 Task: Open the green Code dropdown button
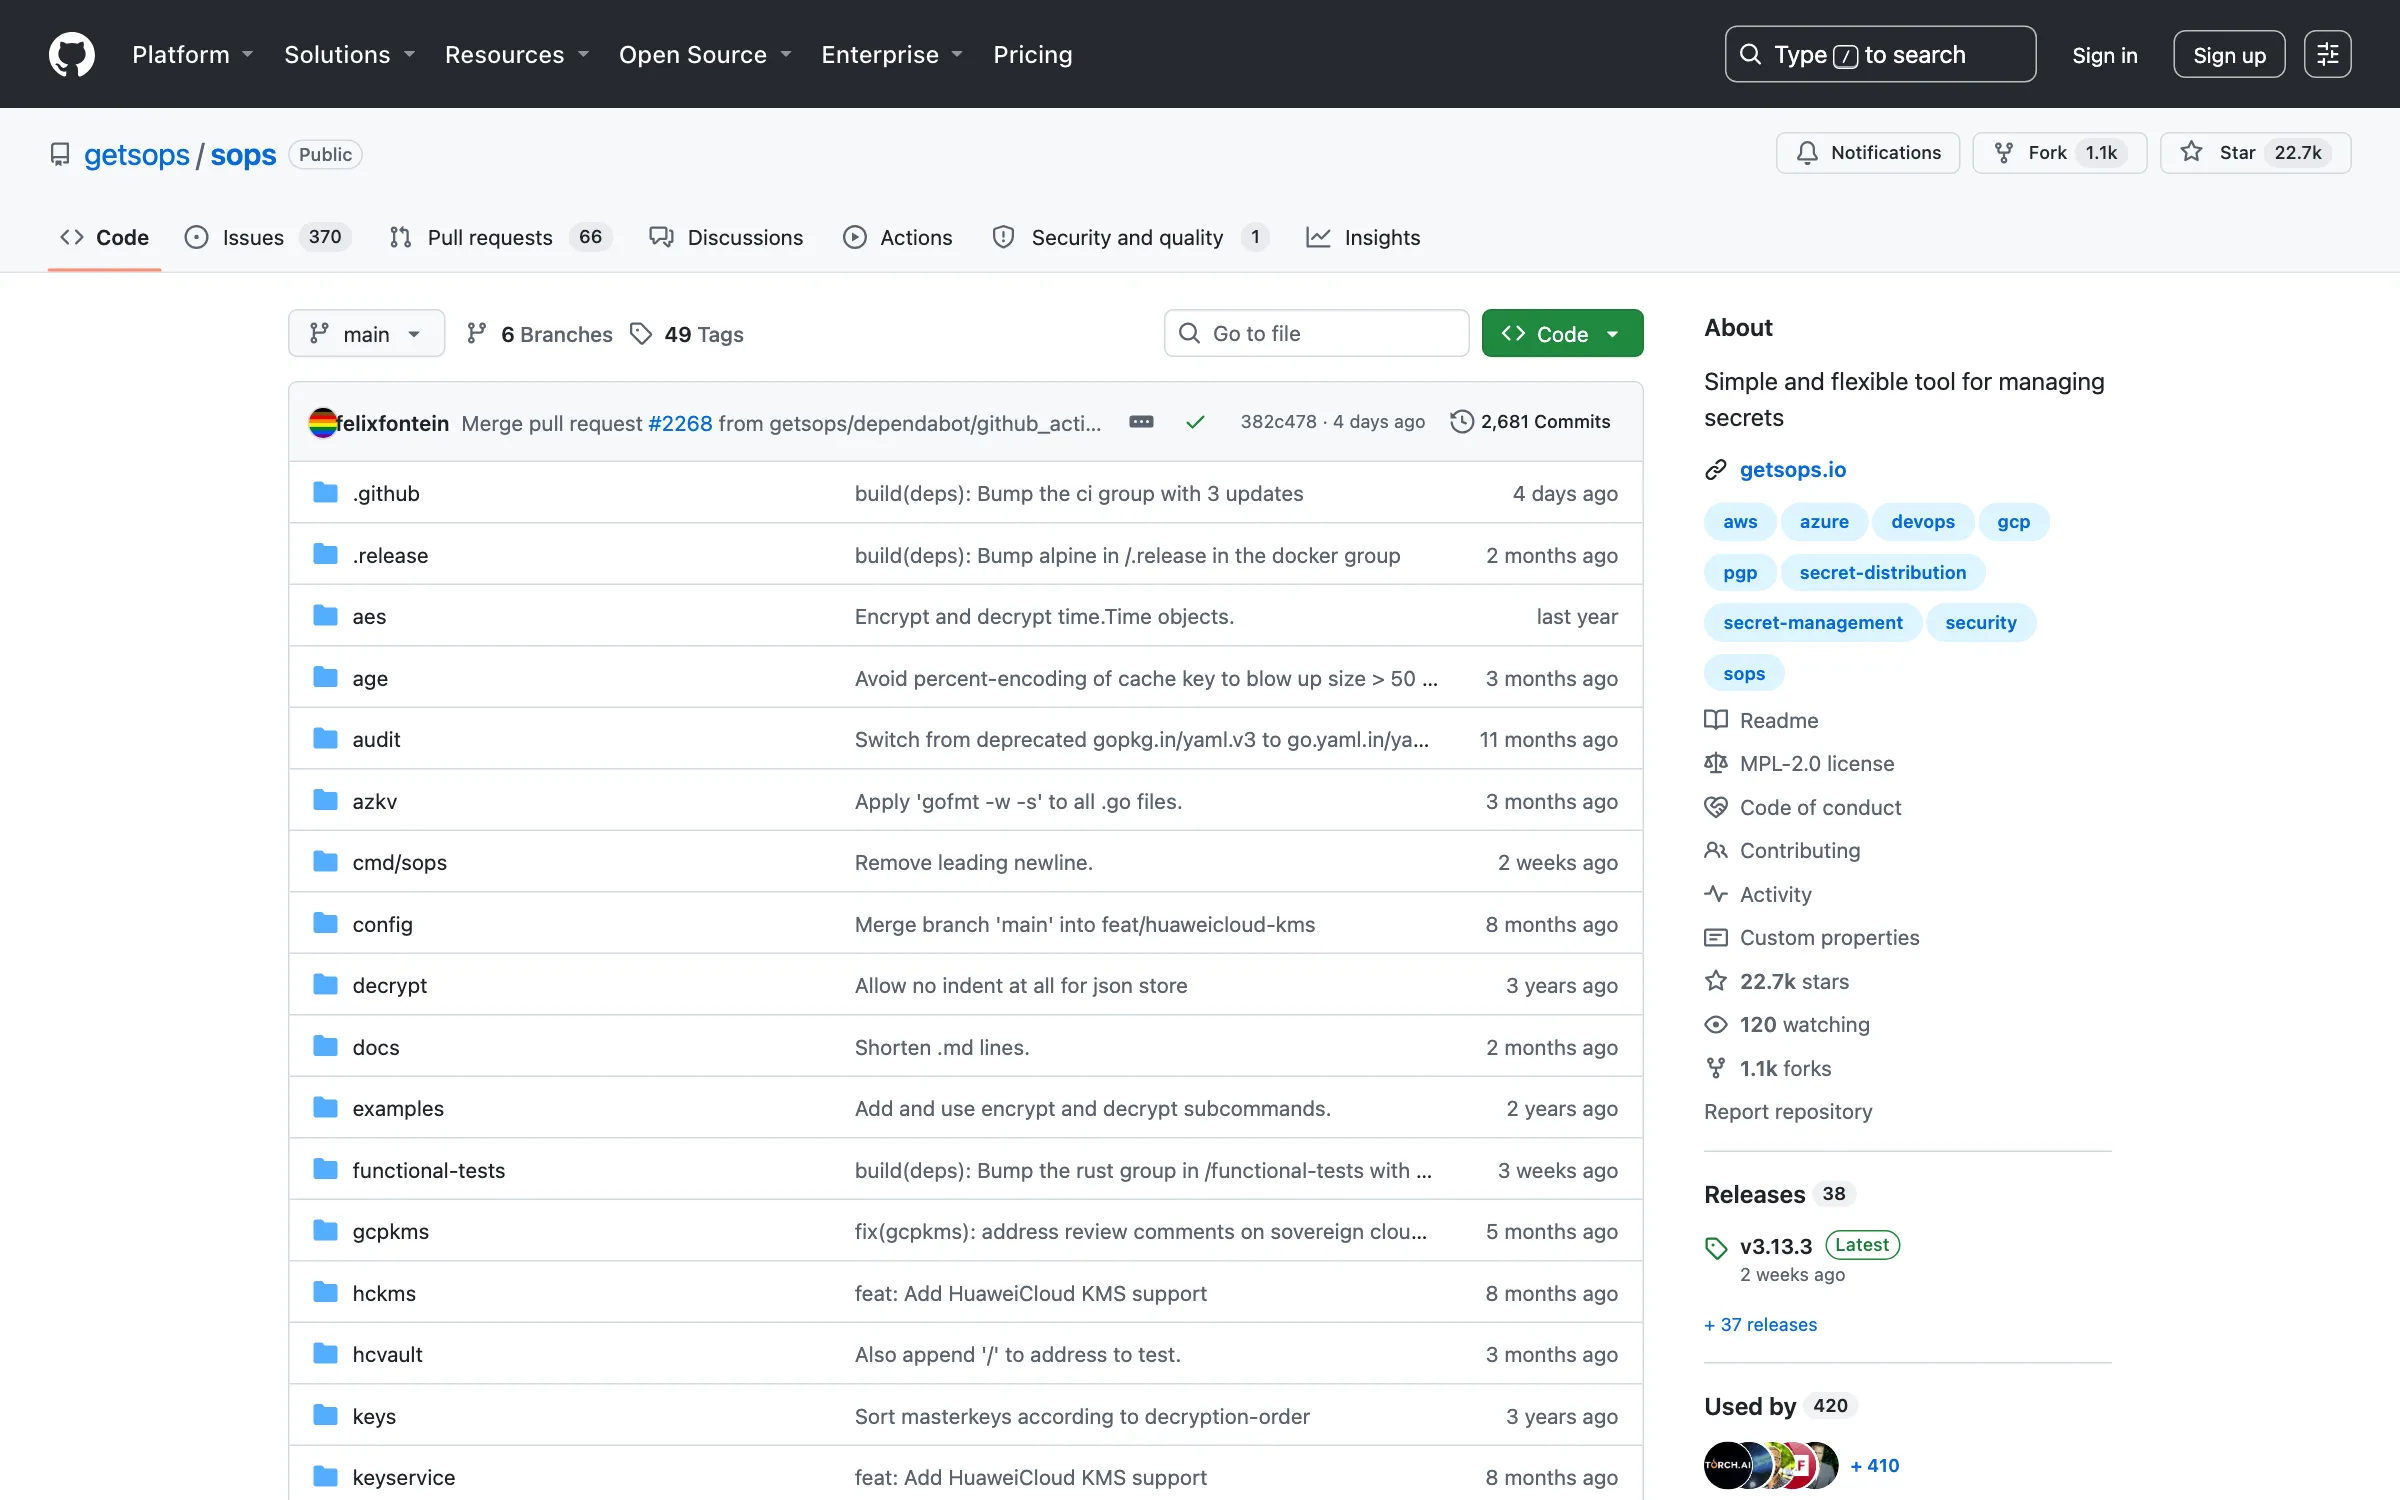1562,333
